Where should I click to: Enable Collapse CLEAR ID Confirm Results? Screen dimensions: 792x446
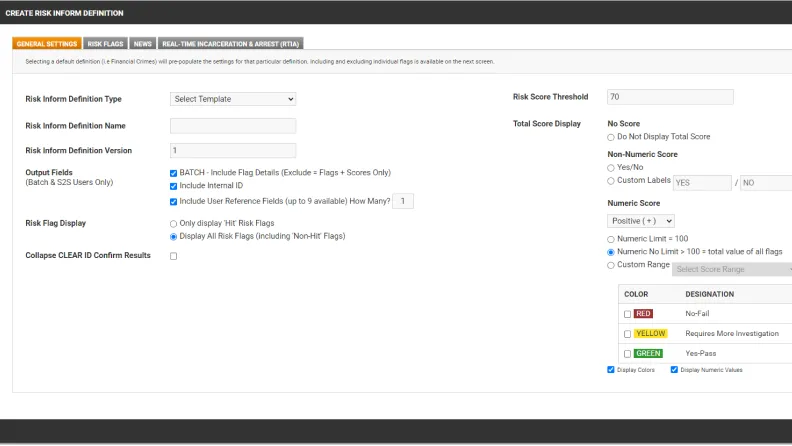pos(174,256)
